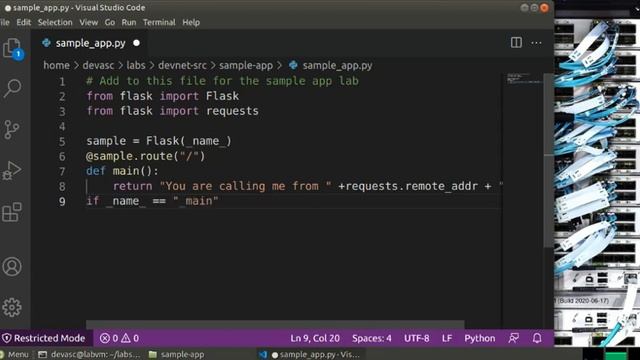Click 'devnet-src' in the breadcrumb

pos(182,65)
